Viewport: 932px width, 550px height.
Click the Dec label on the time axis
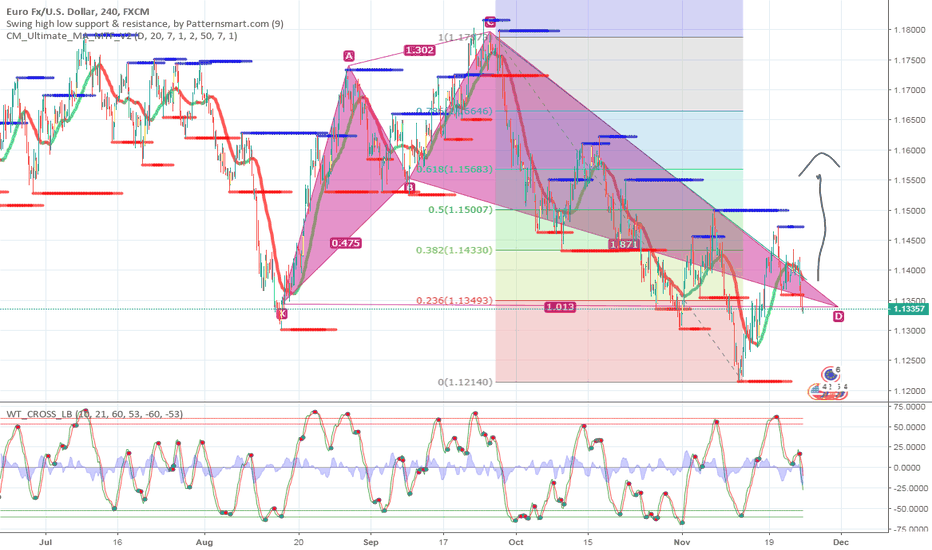(x=840, y=542)
